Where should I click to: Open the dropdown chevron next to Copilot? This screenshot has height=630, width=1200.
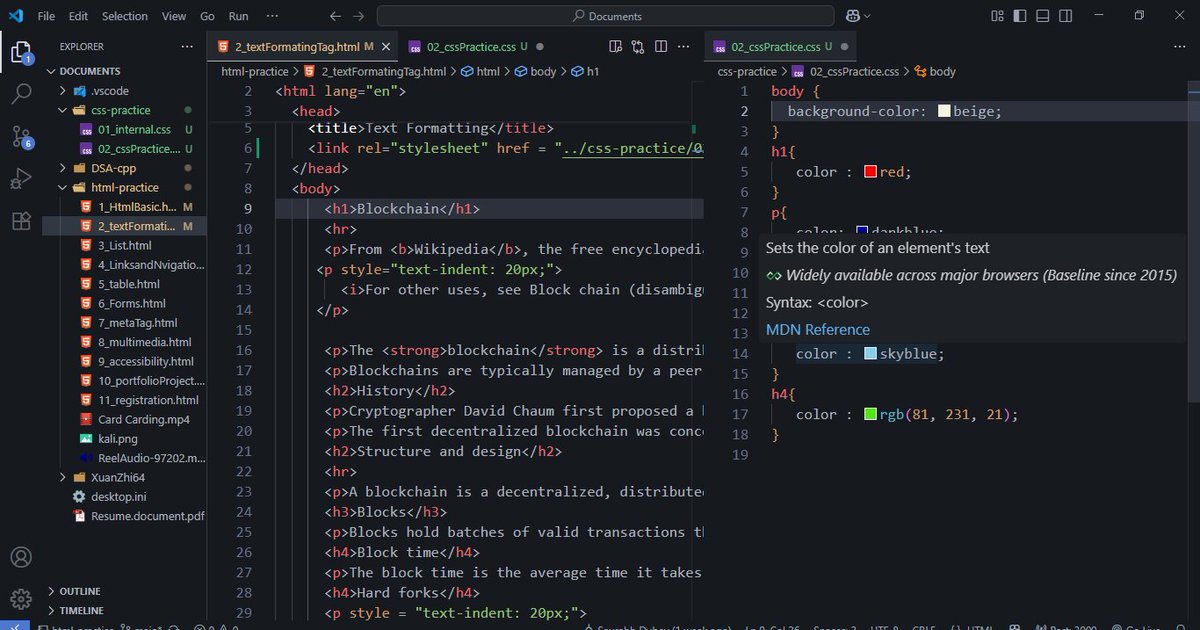click(867, 16)
